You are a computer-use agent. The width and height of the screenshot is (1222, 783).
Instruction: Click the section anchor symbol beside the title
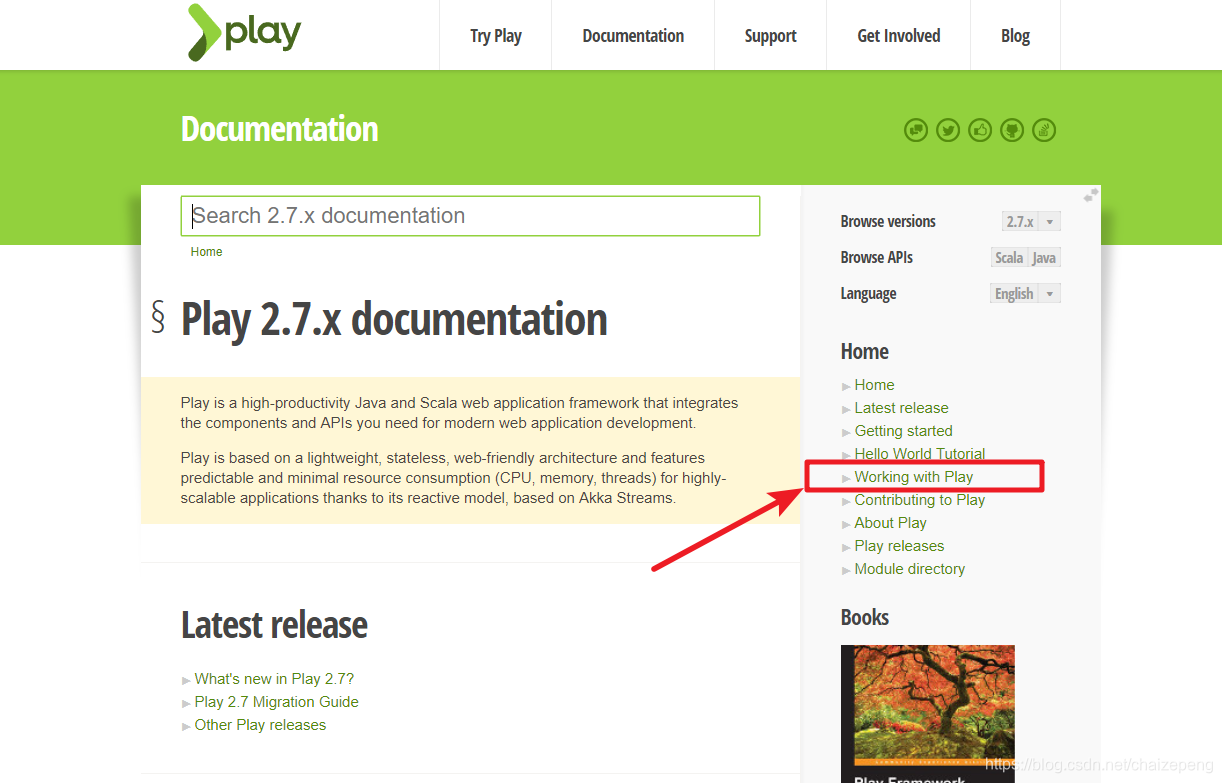pos(158,316)
